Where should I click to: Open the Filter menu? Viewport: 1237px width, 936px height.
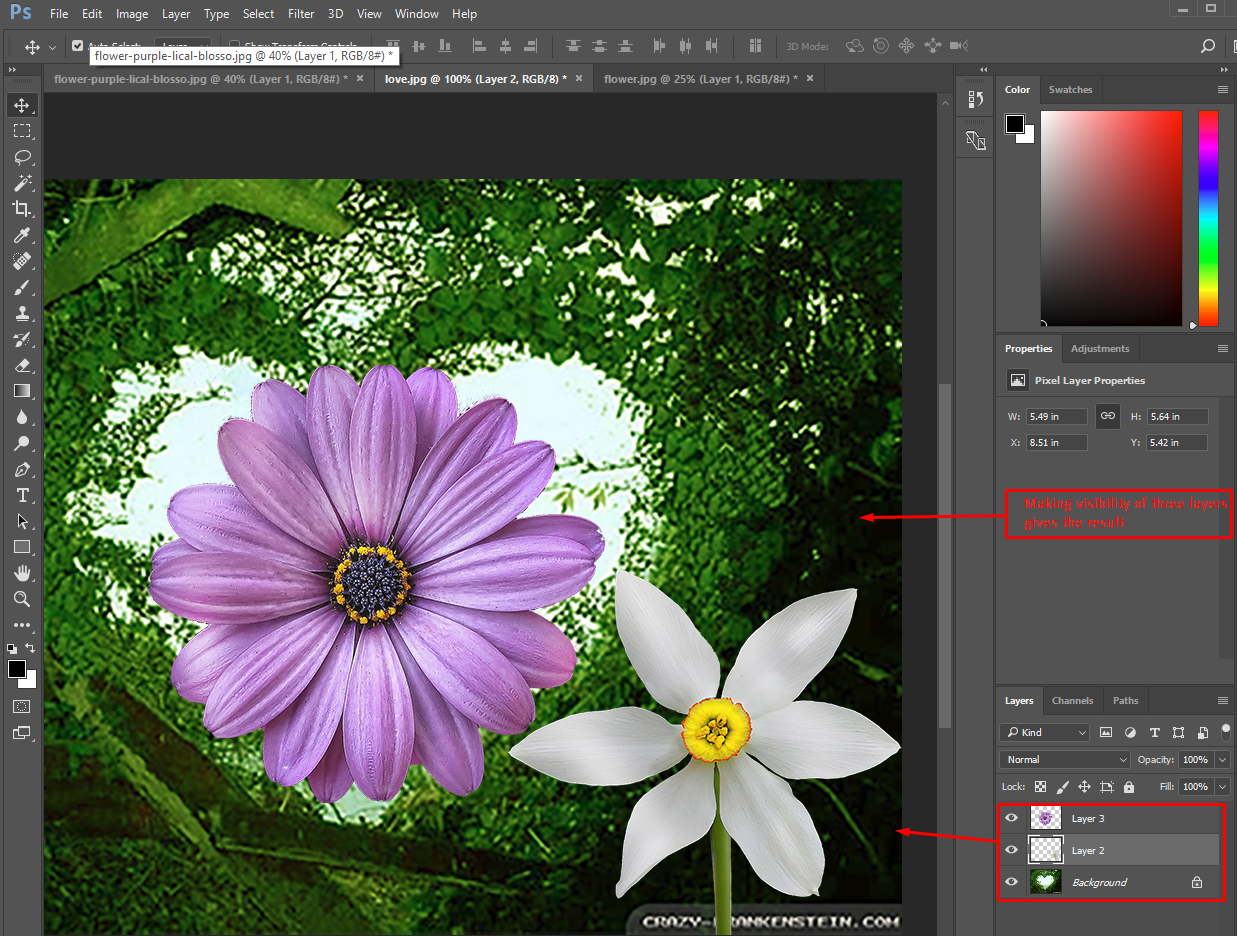click(301, 13)
